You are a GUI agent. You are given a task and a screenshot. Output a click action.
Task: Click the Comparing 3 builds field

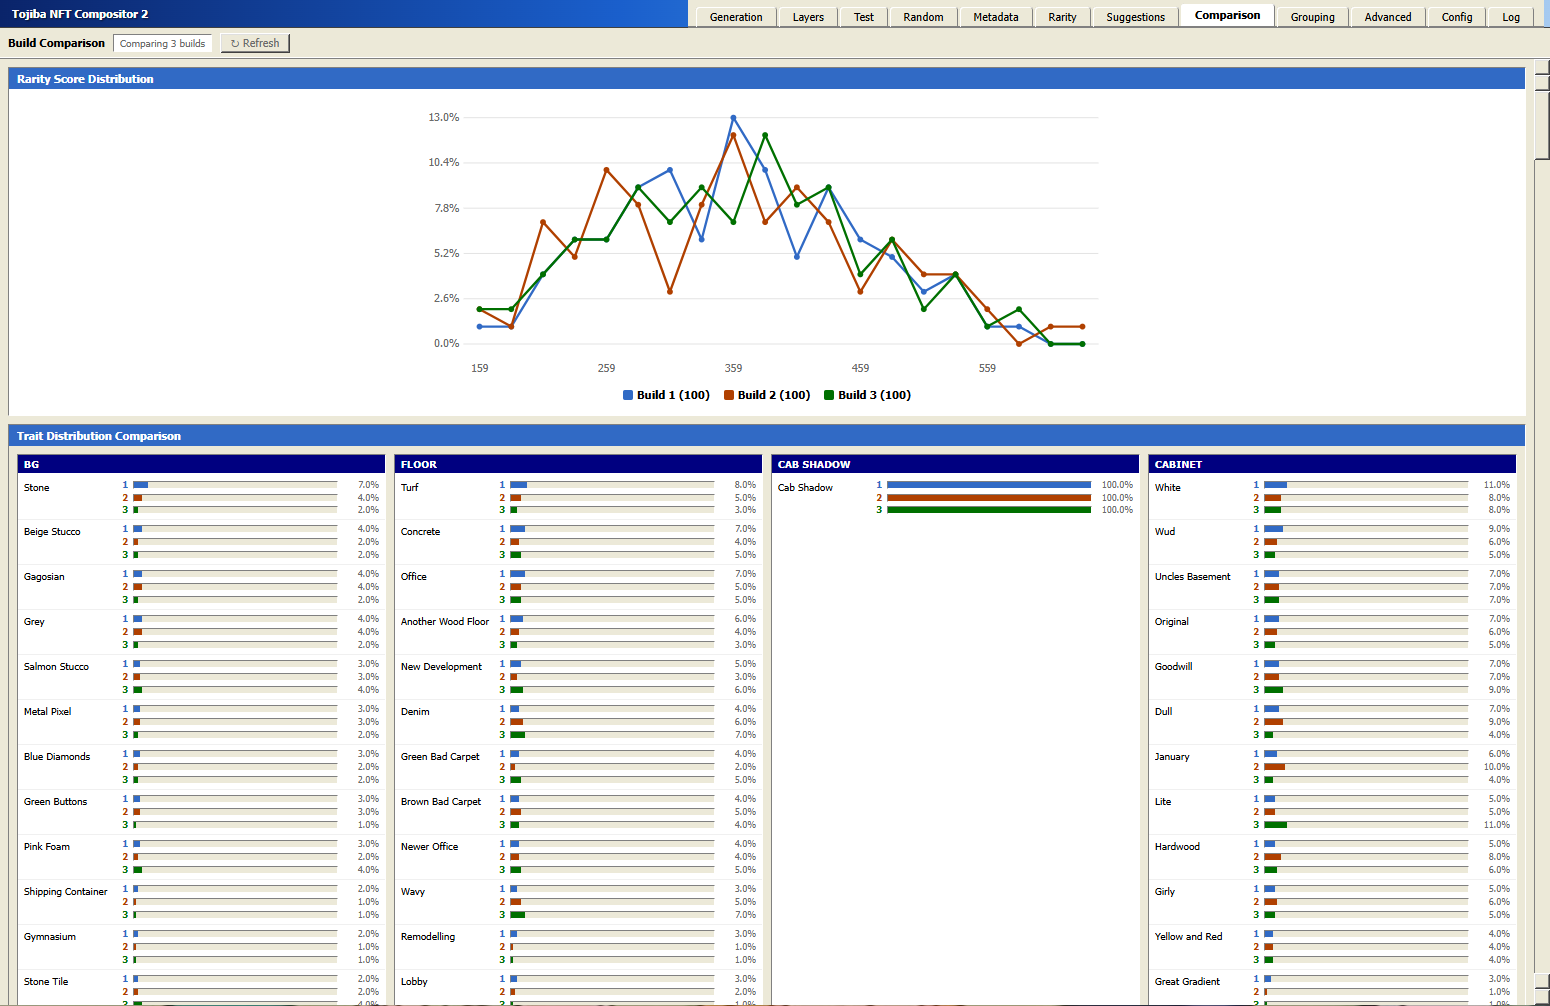[x=163, y=43]
